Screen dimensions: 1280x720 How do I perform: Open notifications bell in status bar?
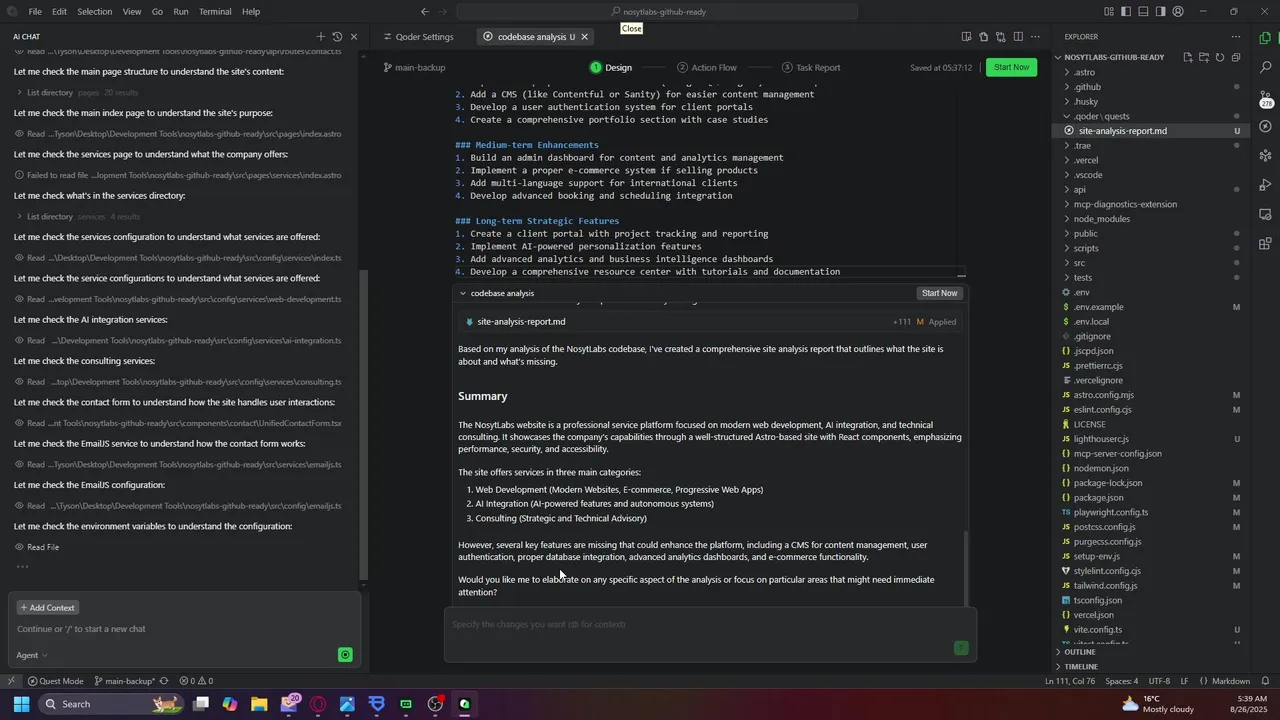coord(1265,681)
